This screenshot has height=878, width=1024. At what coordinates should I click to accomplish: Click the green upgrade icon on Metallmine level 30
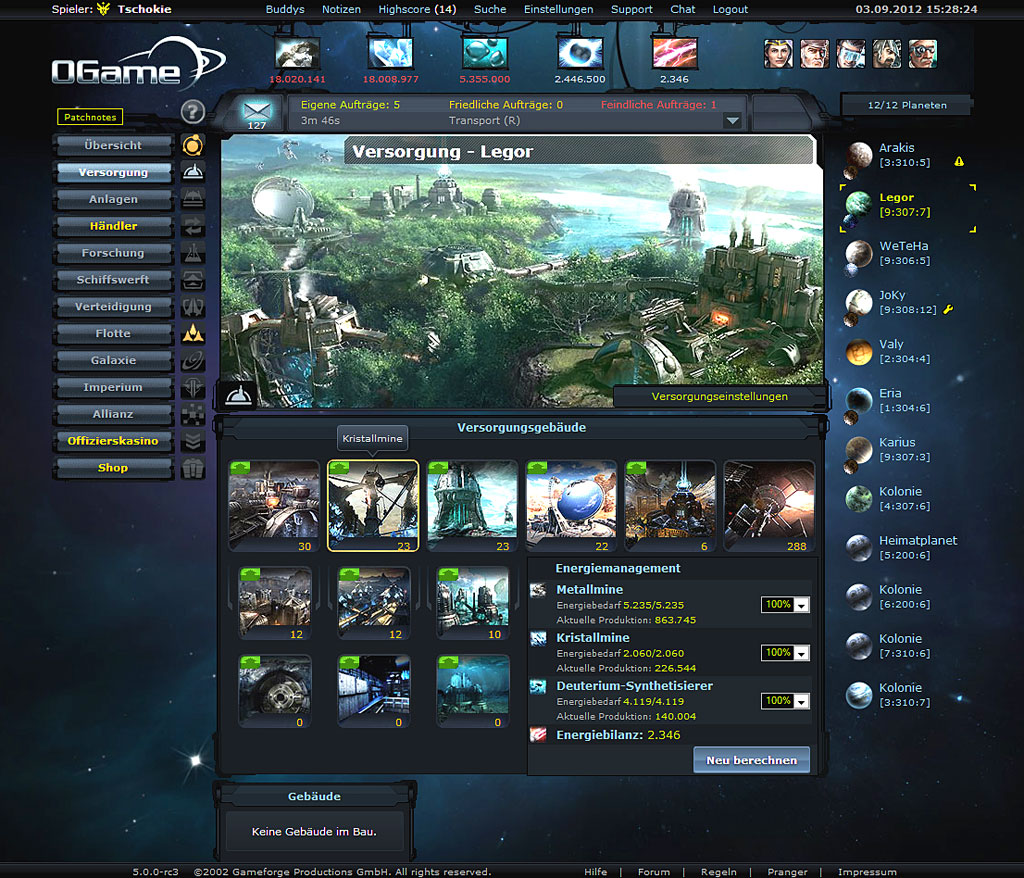[240, 467]
